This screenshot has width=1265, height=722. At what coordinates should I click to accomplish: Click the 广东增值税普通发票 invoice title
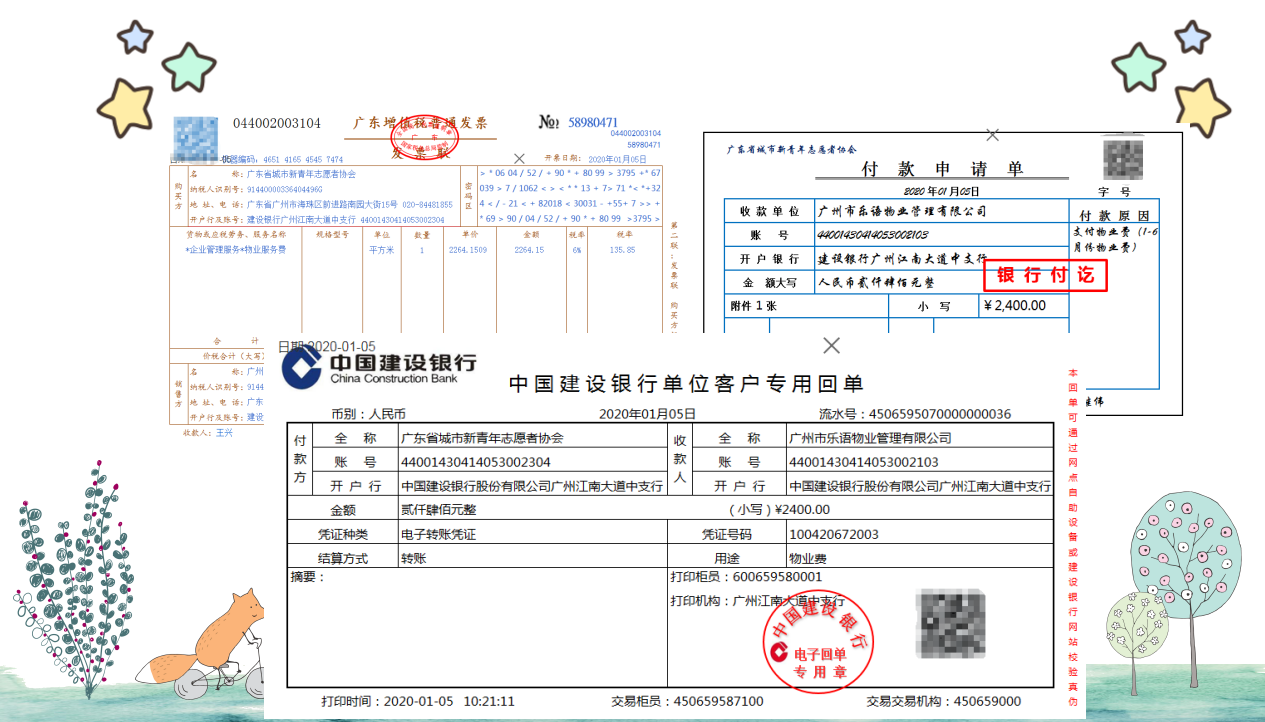[x=420, y=123]
